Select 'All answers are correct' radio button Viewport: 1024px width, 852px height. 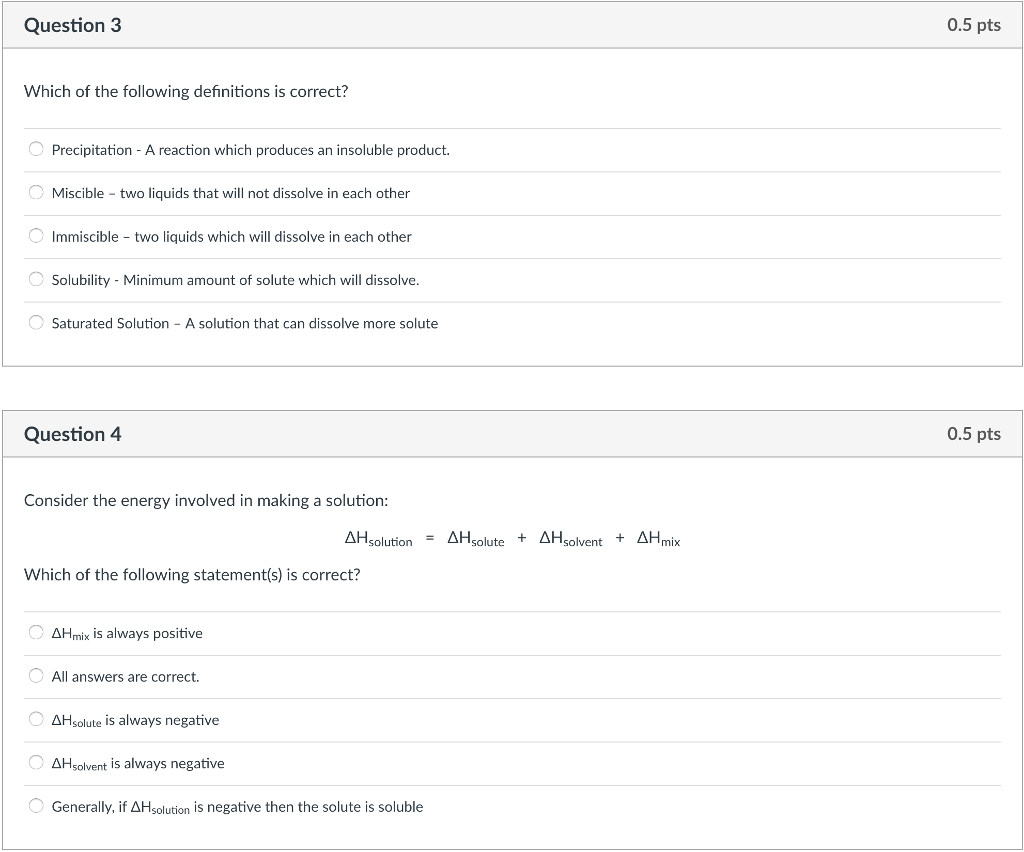[x=36, y=677]
